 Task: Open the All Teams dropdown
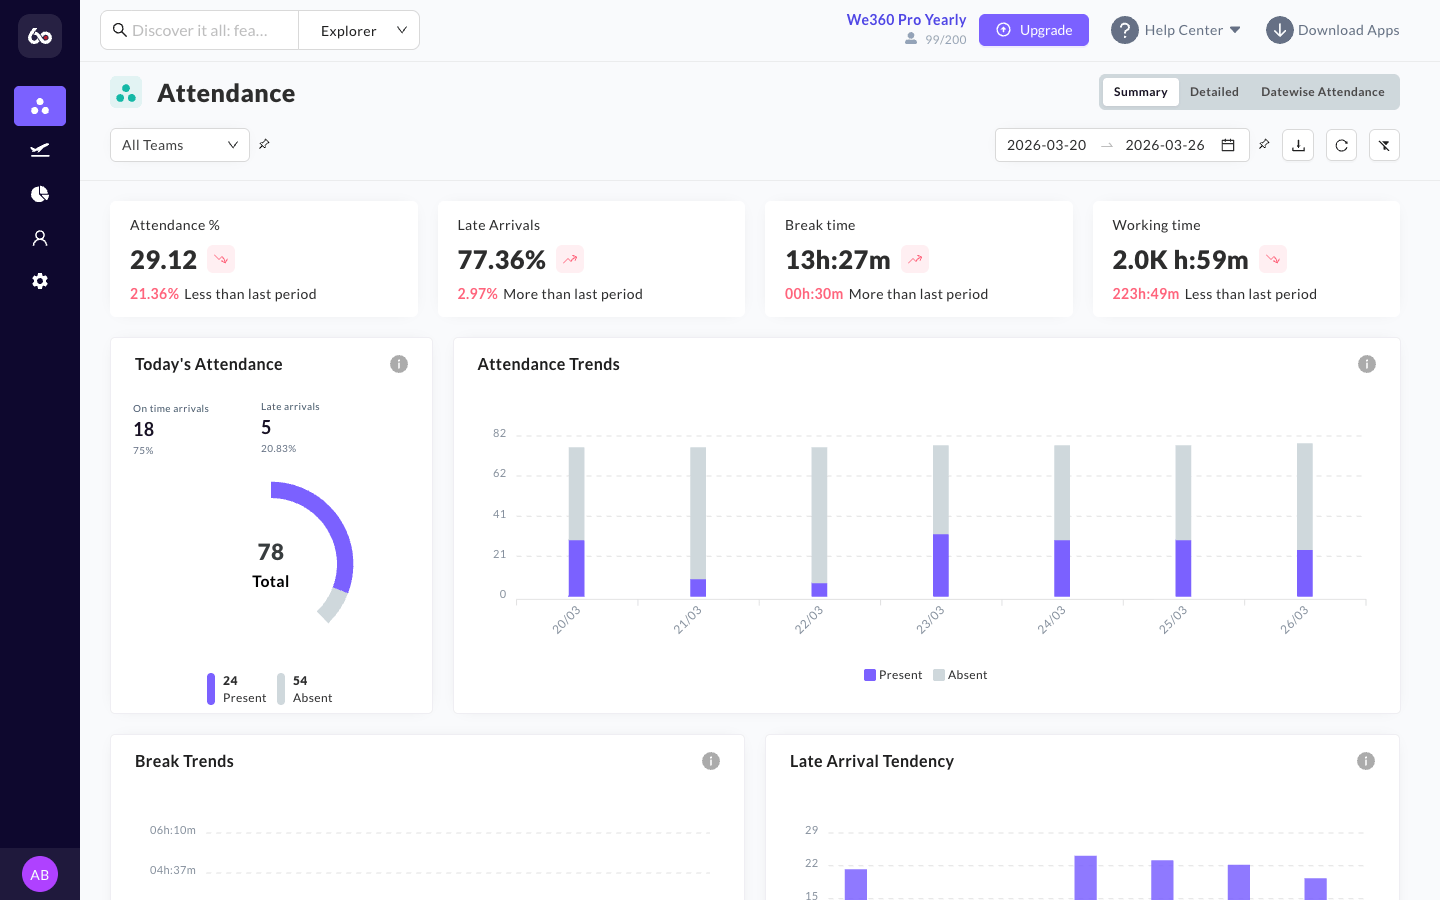pos(180,145)
